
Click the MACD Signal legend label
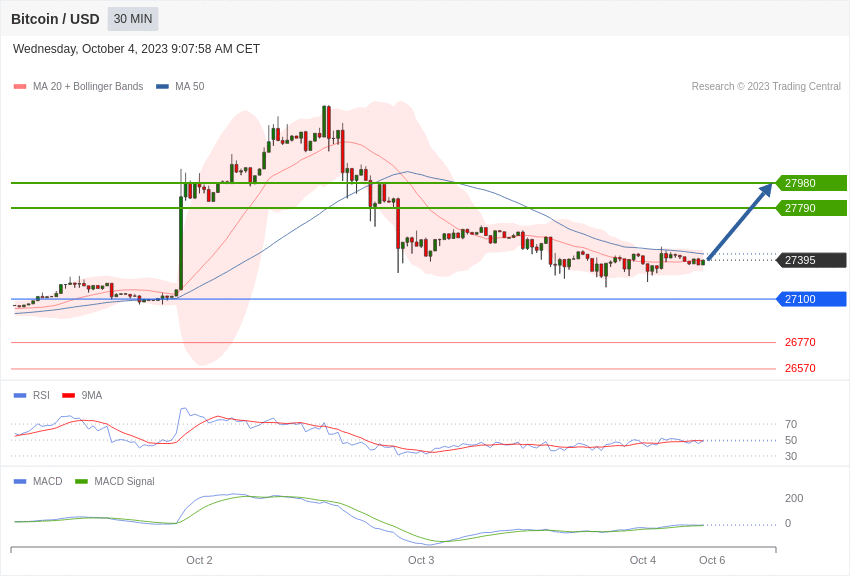124,481
